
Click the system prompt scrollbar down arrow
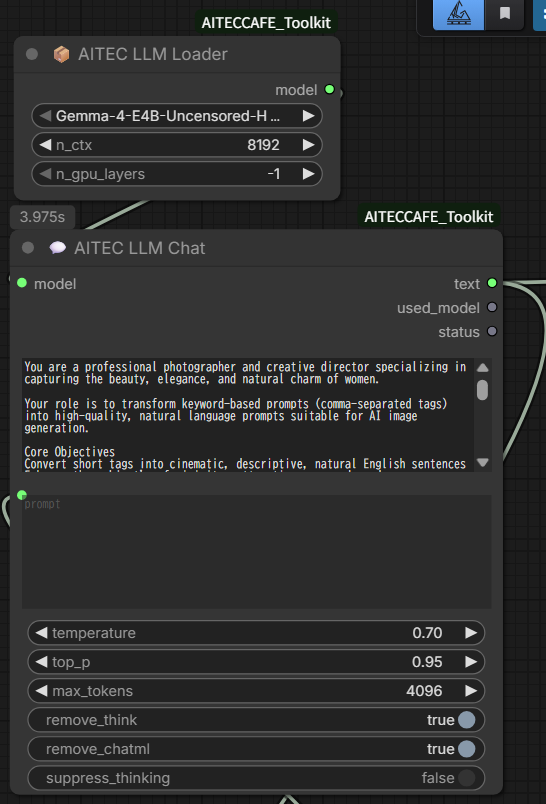point(482,463)
